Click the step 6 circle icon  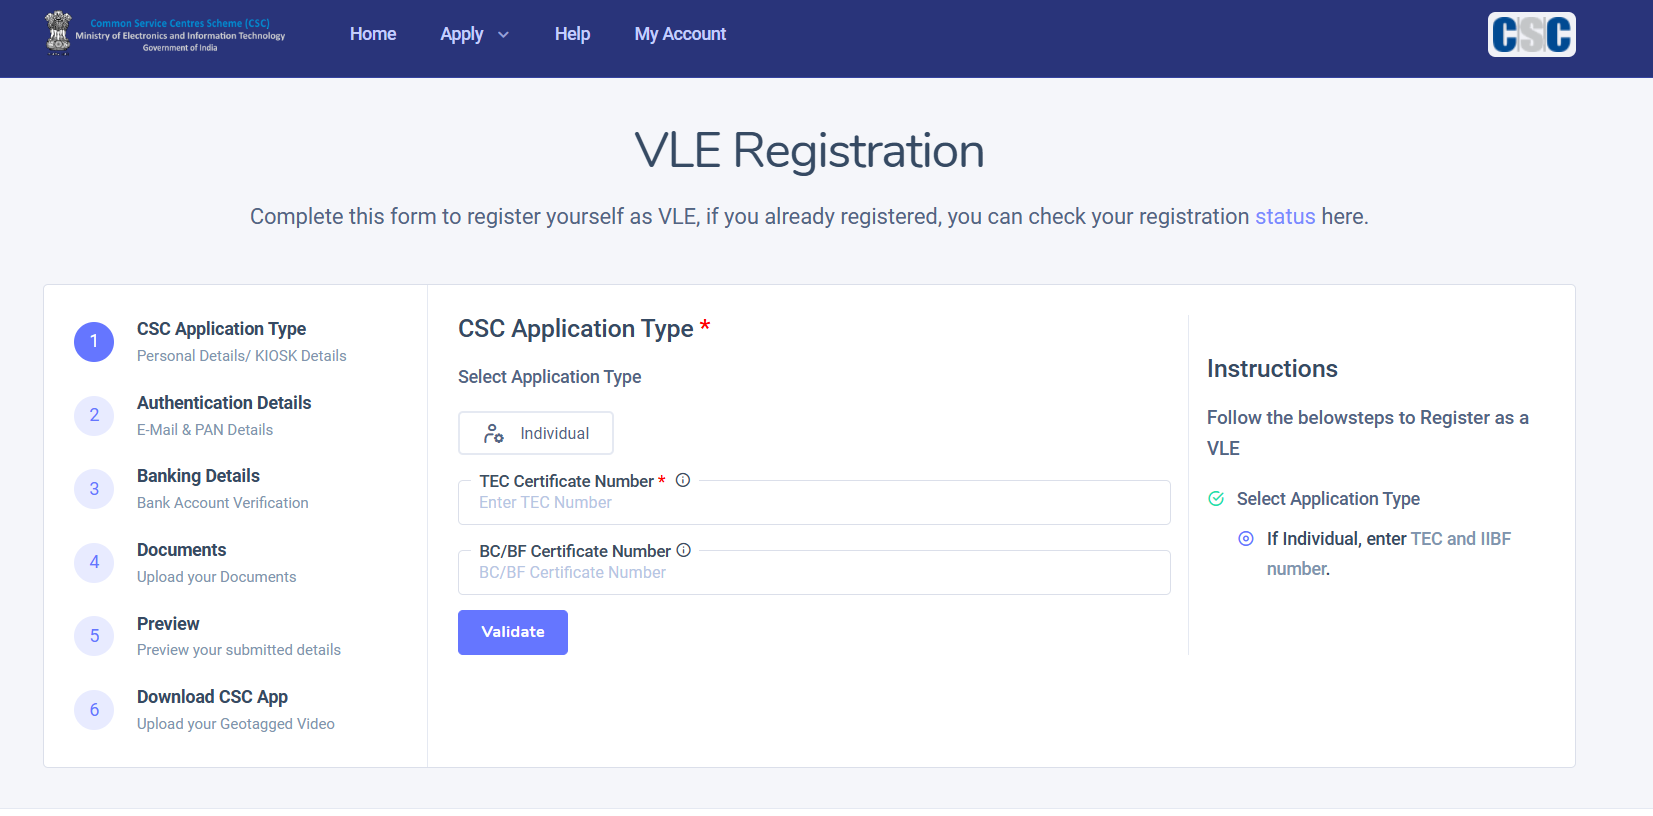coord(94,710)
